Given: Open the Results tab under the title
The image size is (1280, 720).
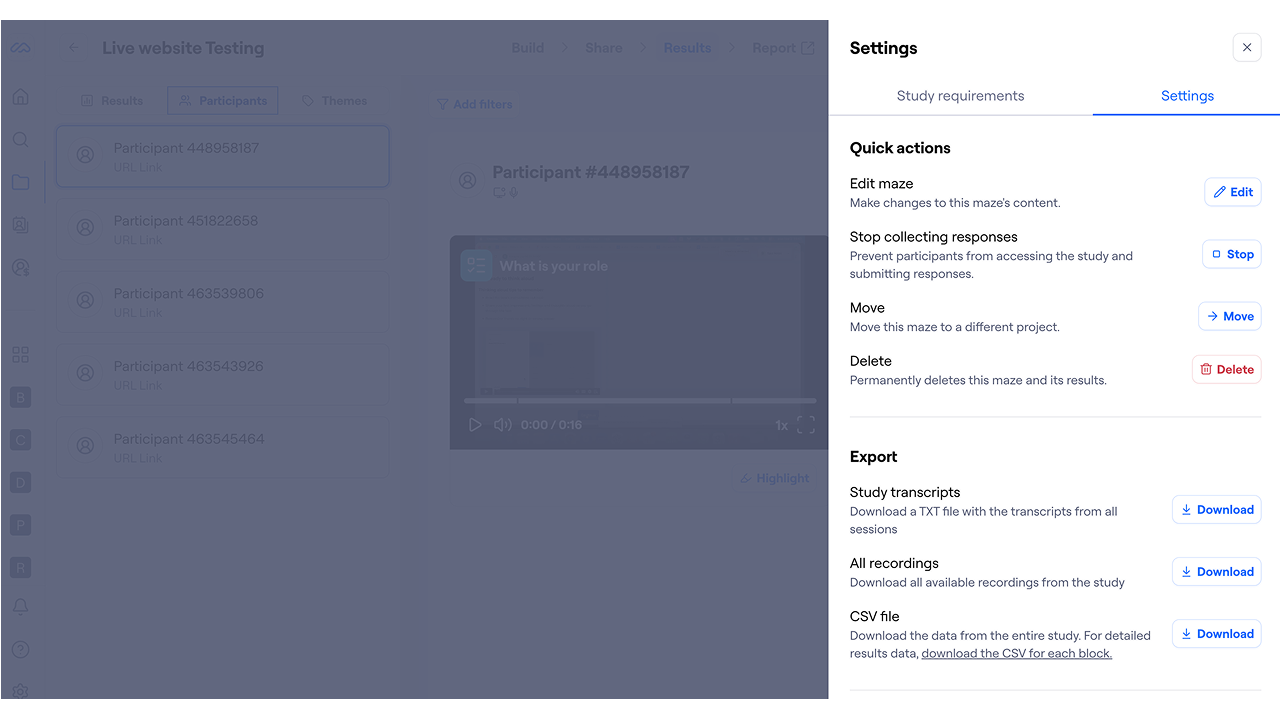Looking at the screenshot, I should coord(112,101).
